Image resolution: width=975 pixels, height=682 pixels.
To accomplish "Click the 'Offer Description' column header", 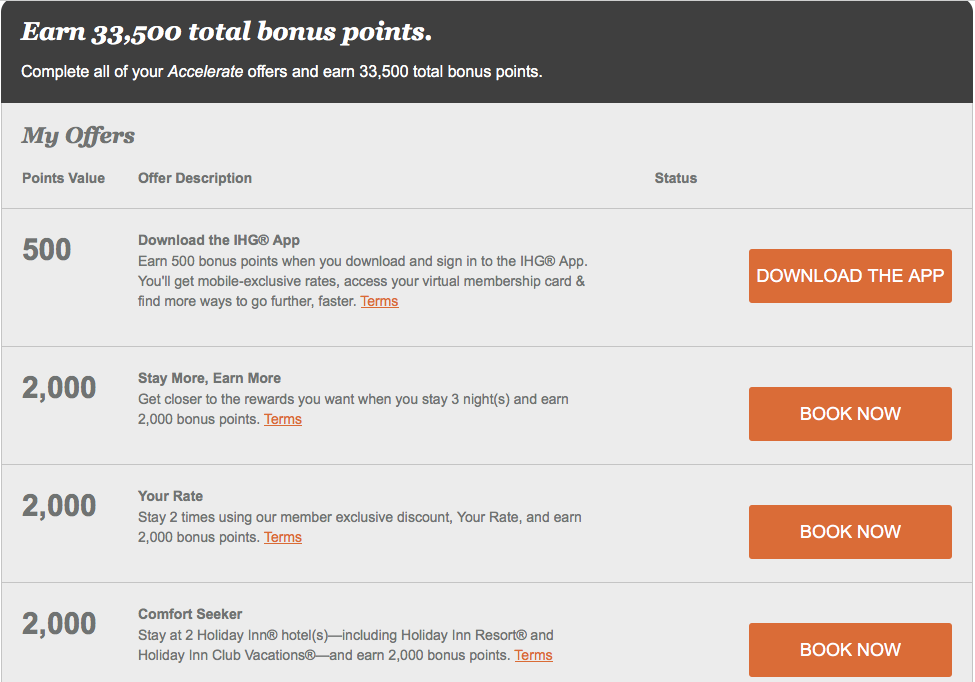I will pos(195,178).
